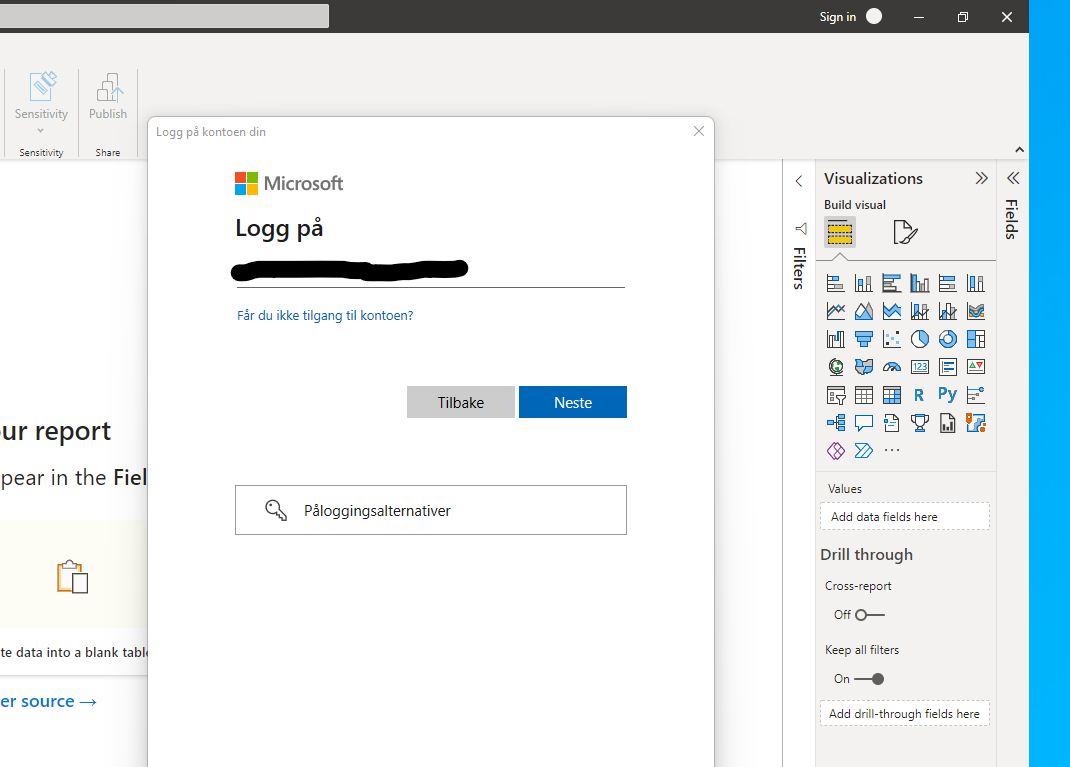
Task: Switch to Format visual tab
Action: [x=905, y=233]
